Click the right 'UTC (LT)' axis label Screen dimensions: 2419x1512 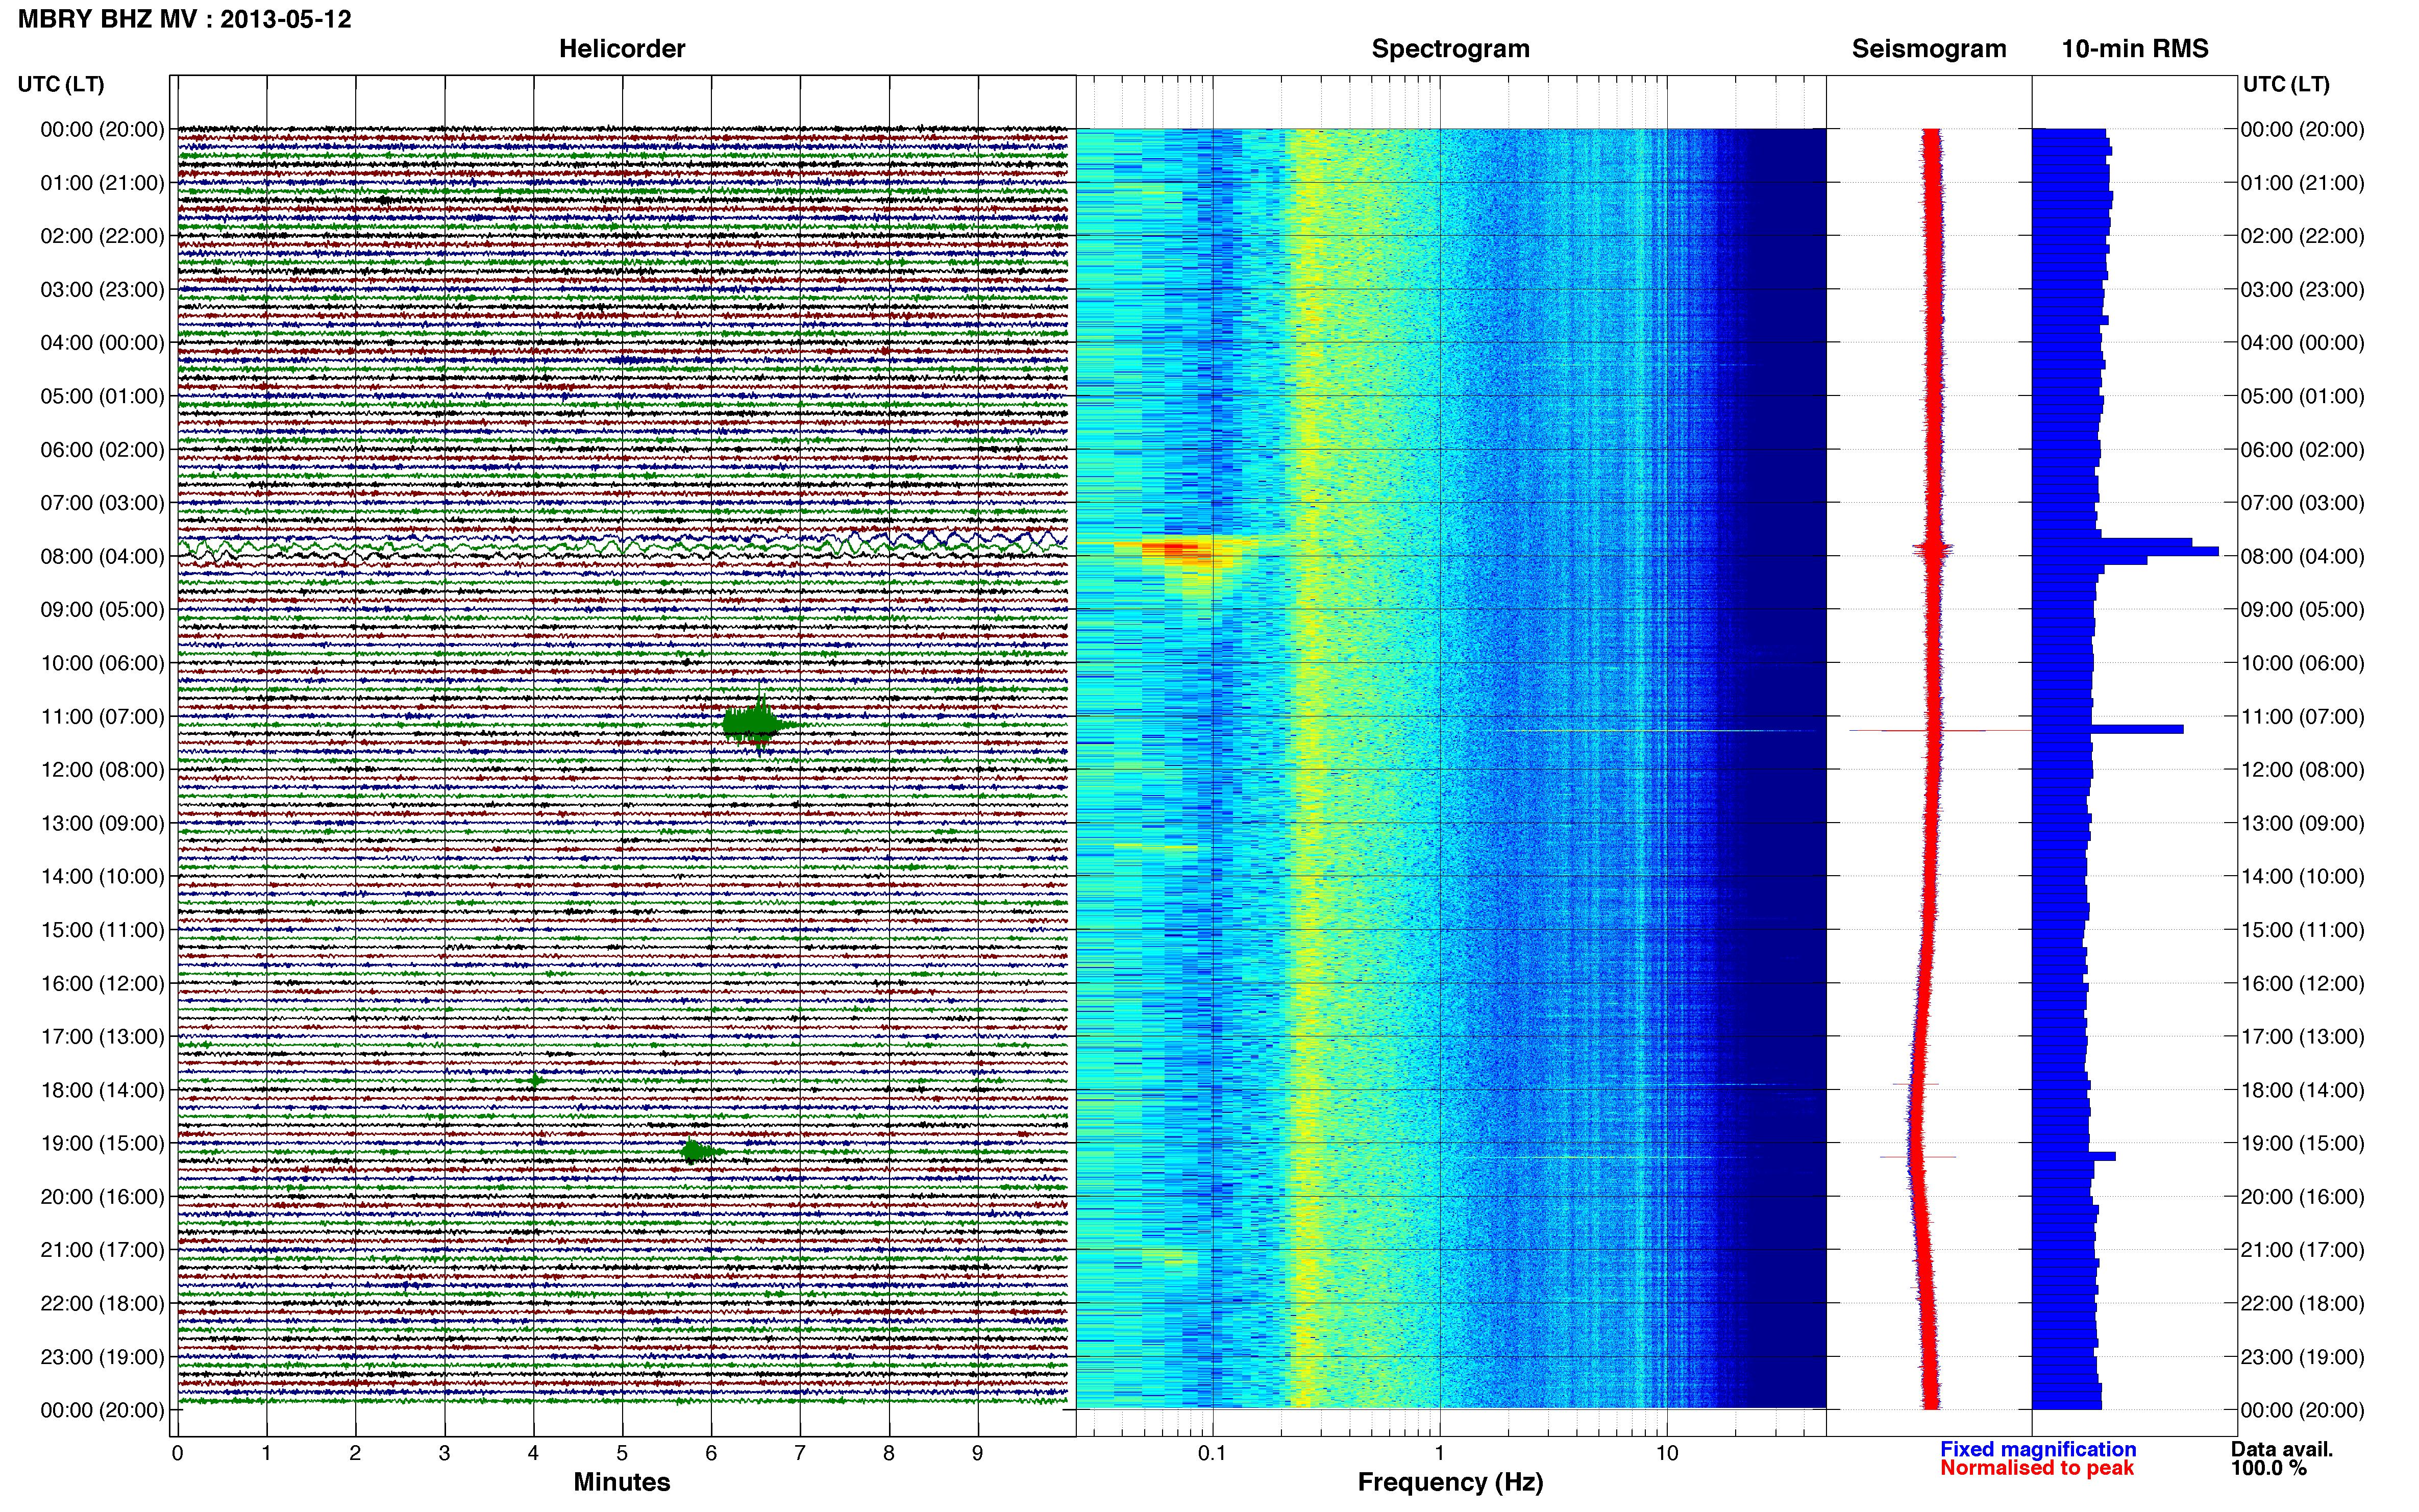[x=2286, y=84]
